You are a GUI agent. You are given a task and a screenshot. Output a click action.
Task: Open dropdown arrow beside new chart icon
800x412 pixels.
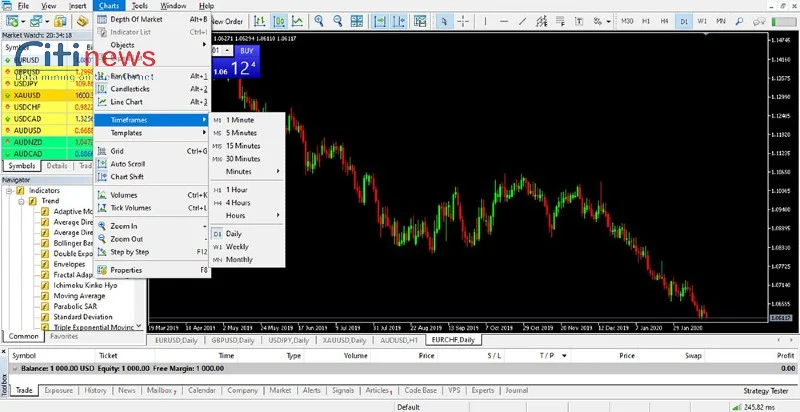click(23, 21)
